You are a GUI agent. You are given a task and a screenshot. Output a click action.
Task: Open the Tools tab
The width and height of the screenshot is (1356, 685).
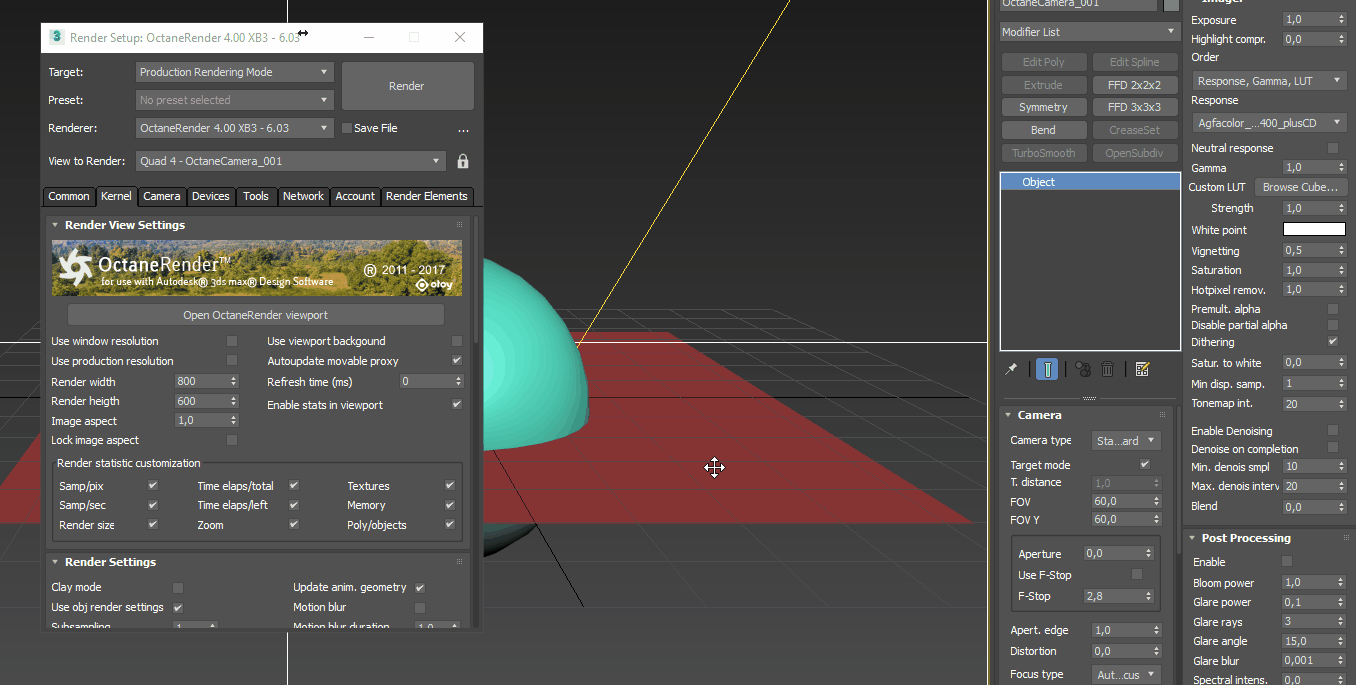click(256, 196)
